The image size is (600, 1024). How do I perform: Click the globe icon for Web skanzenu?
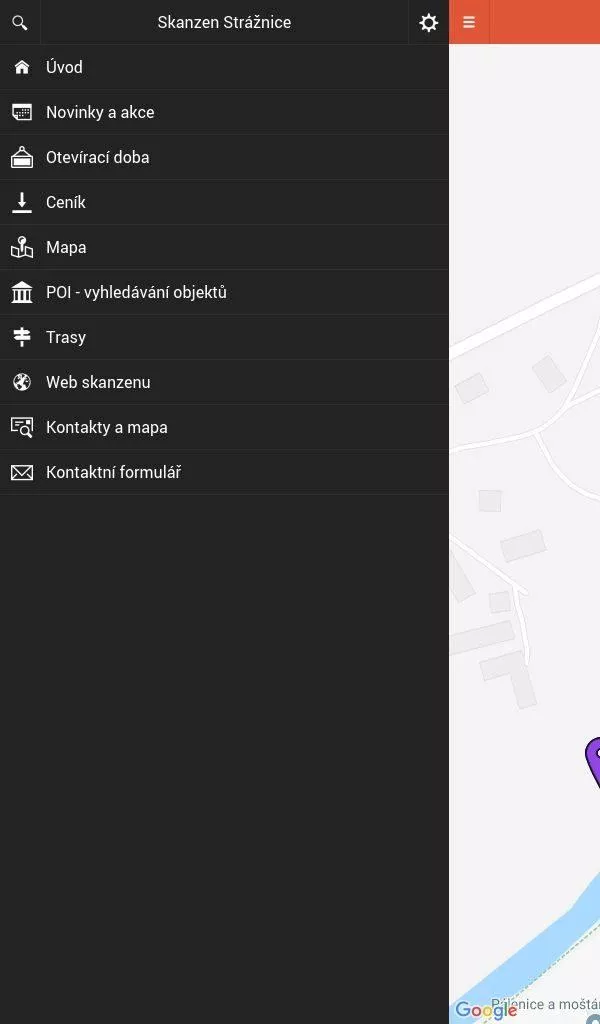(x=22, y=382)
